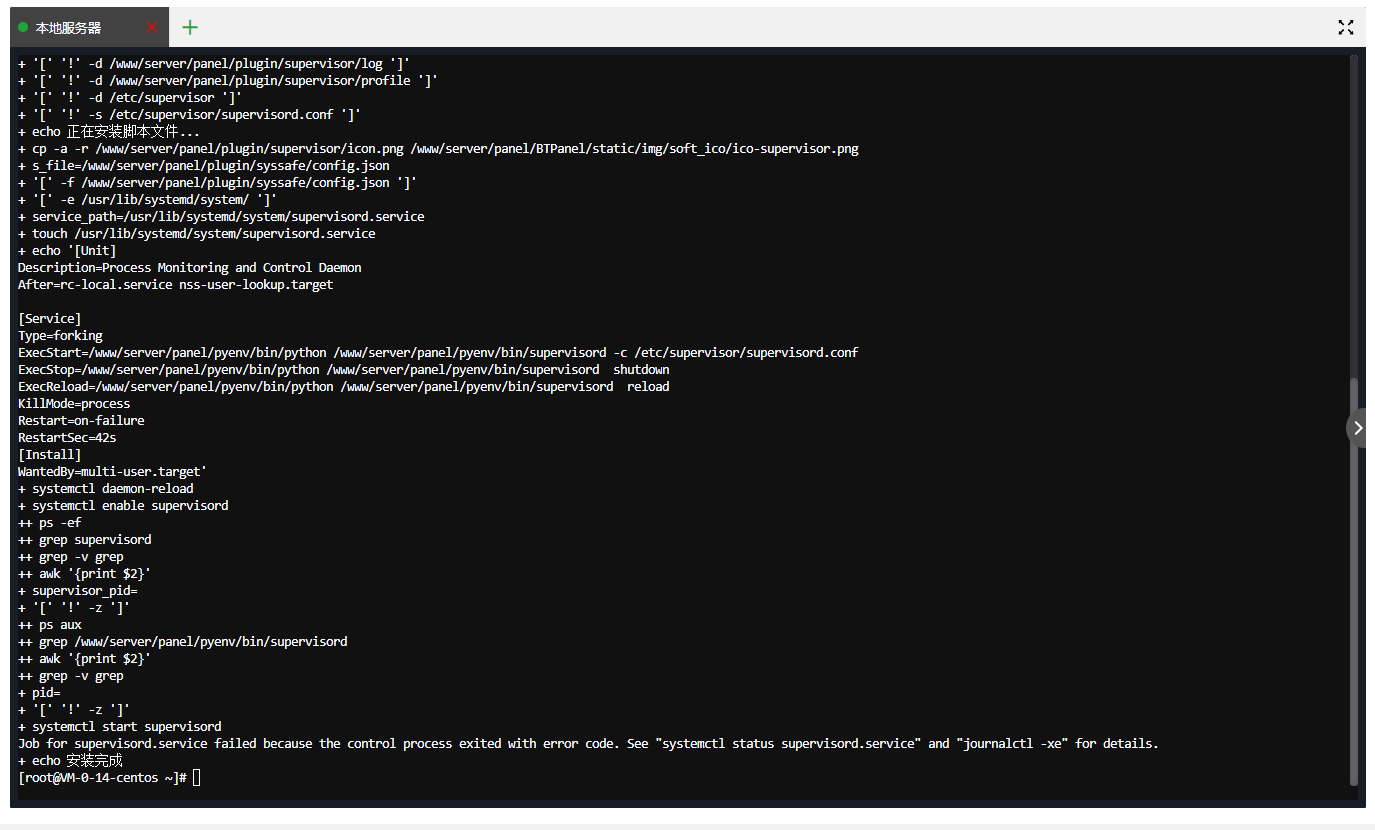Viewport: 1375px width, 830px height.
Task: Click the '++ grep /www/server/panel/pyenv/bin/supervisord' line
Action: pos(183,642)
